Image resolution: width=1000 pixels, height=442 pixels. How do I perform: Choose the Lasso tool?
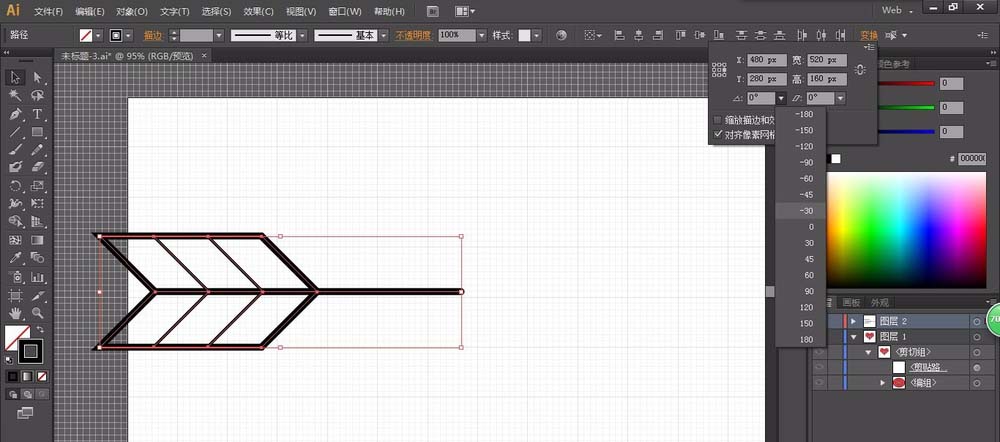click(x=38, y=96)
